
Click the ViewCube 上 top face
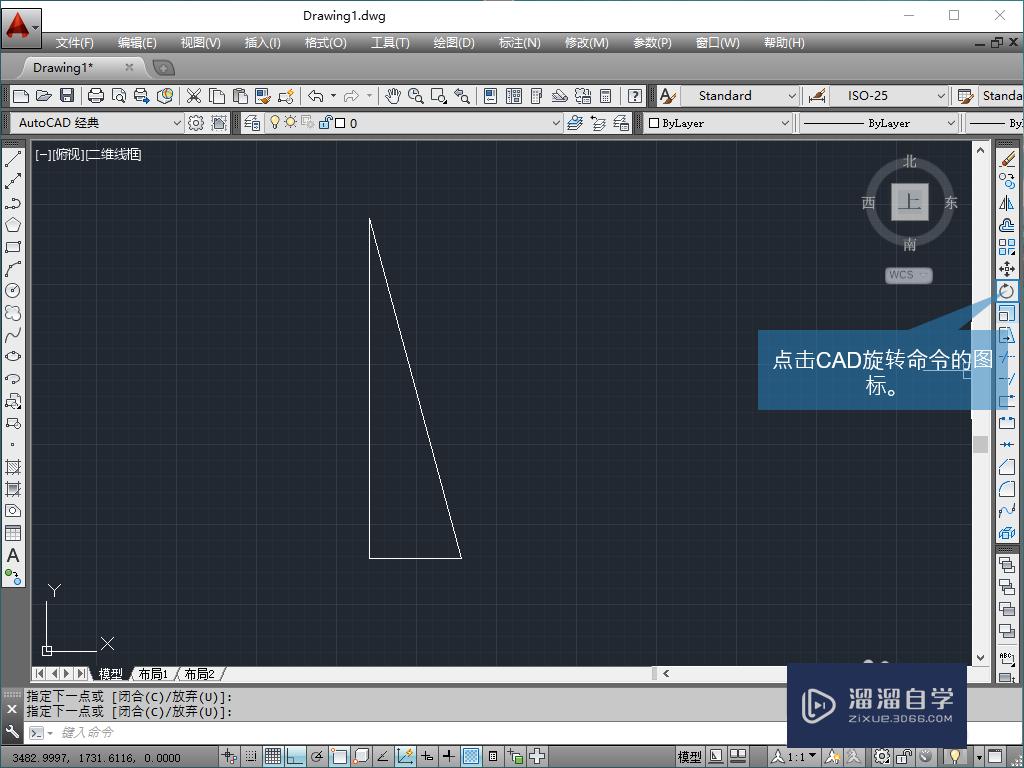909,202
